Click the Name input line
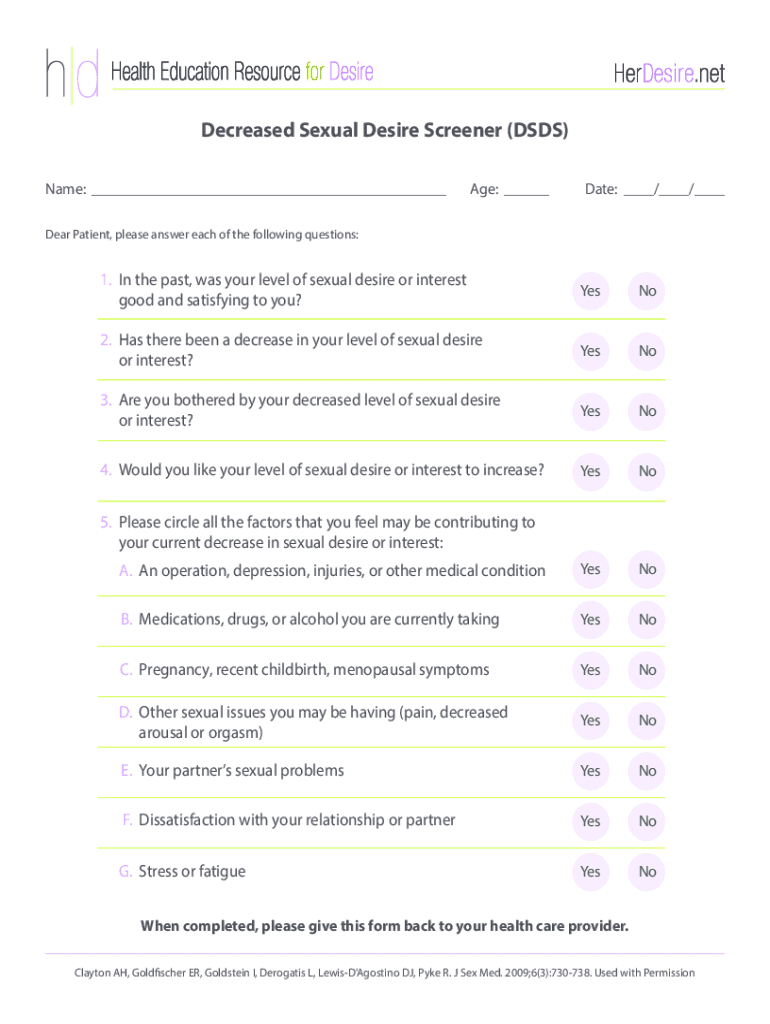 click(268, 190)
